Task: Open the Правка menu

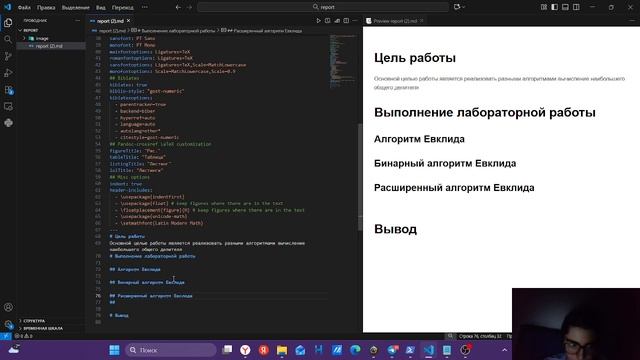Action: 46,7
